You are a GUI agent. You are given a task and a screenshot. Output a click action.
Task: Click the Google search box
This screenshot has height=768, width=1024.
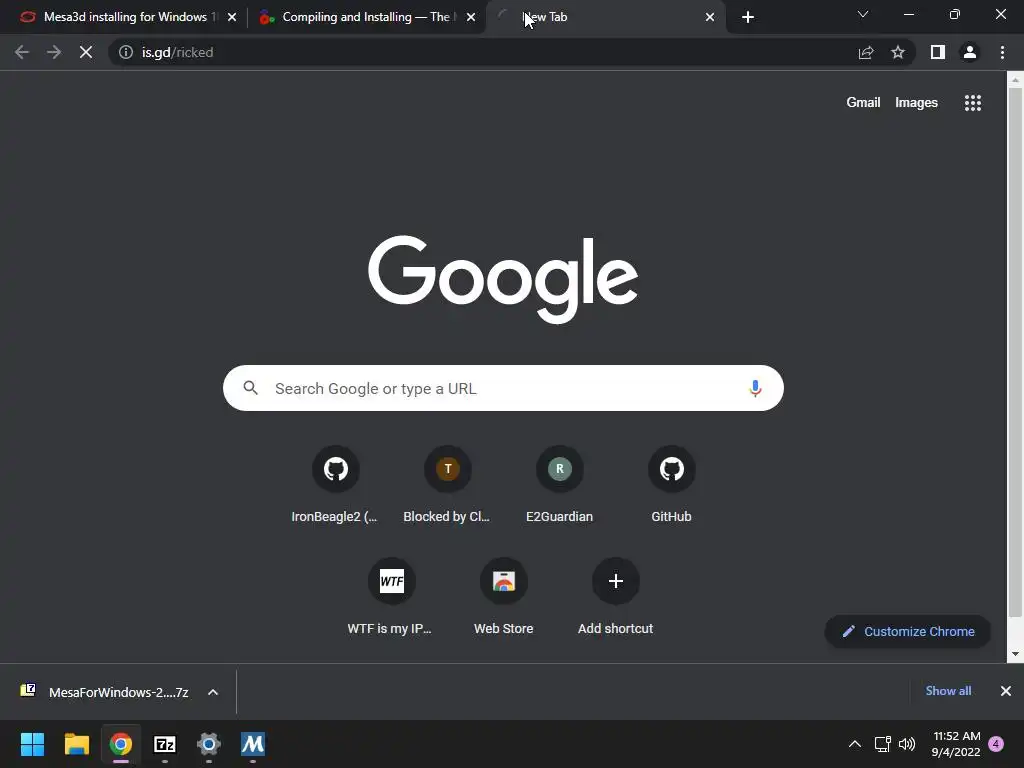[503, 388]
